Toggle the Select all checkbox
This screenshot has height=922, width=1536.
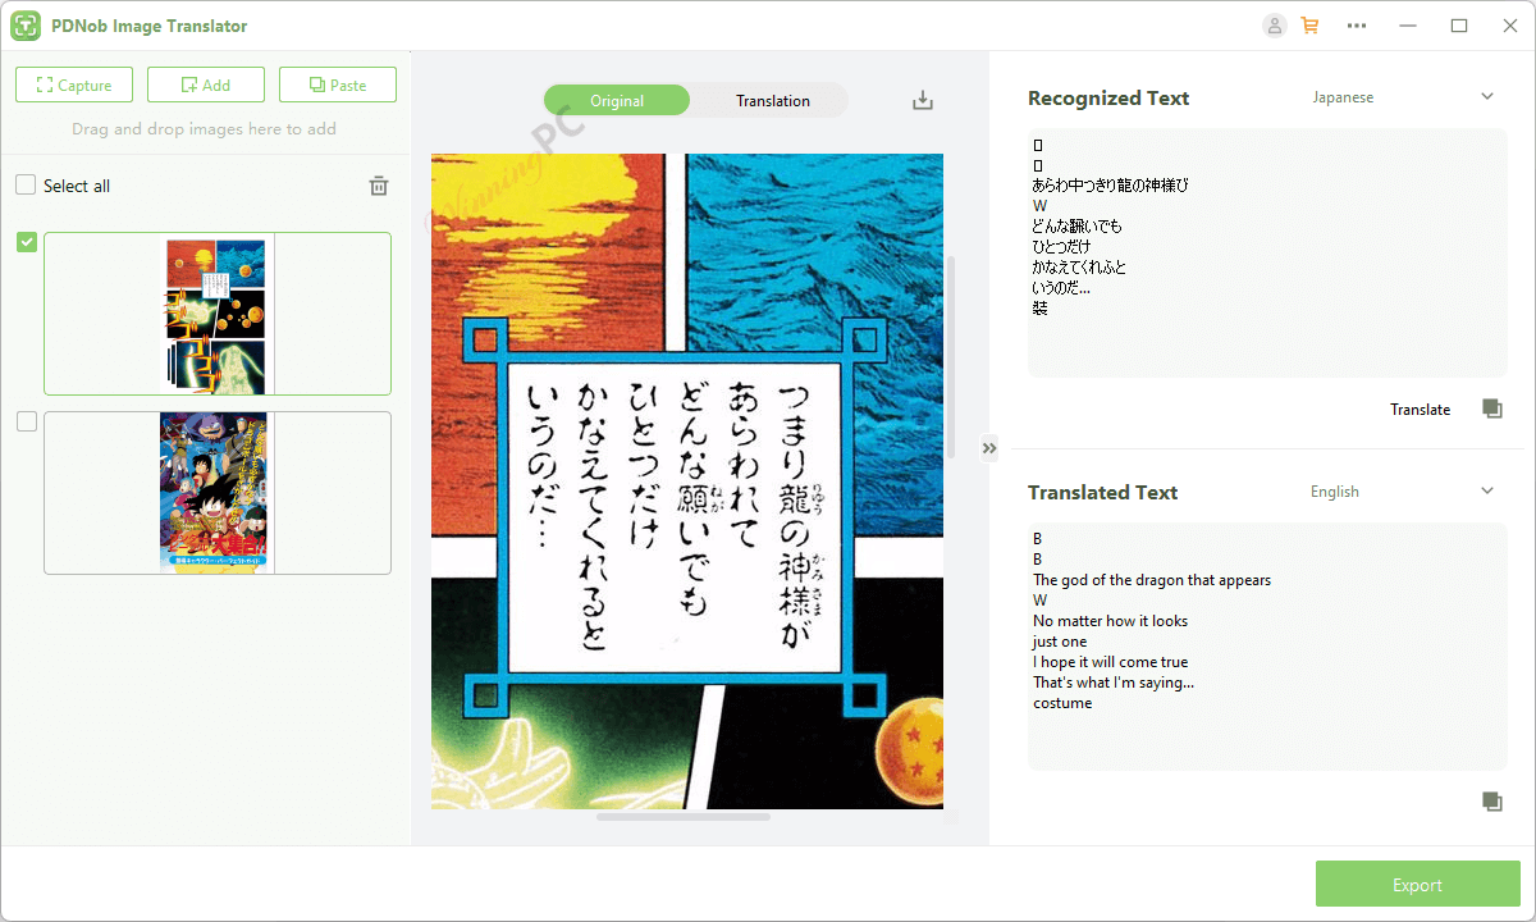tap(26, 185)
